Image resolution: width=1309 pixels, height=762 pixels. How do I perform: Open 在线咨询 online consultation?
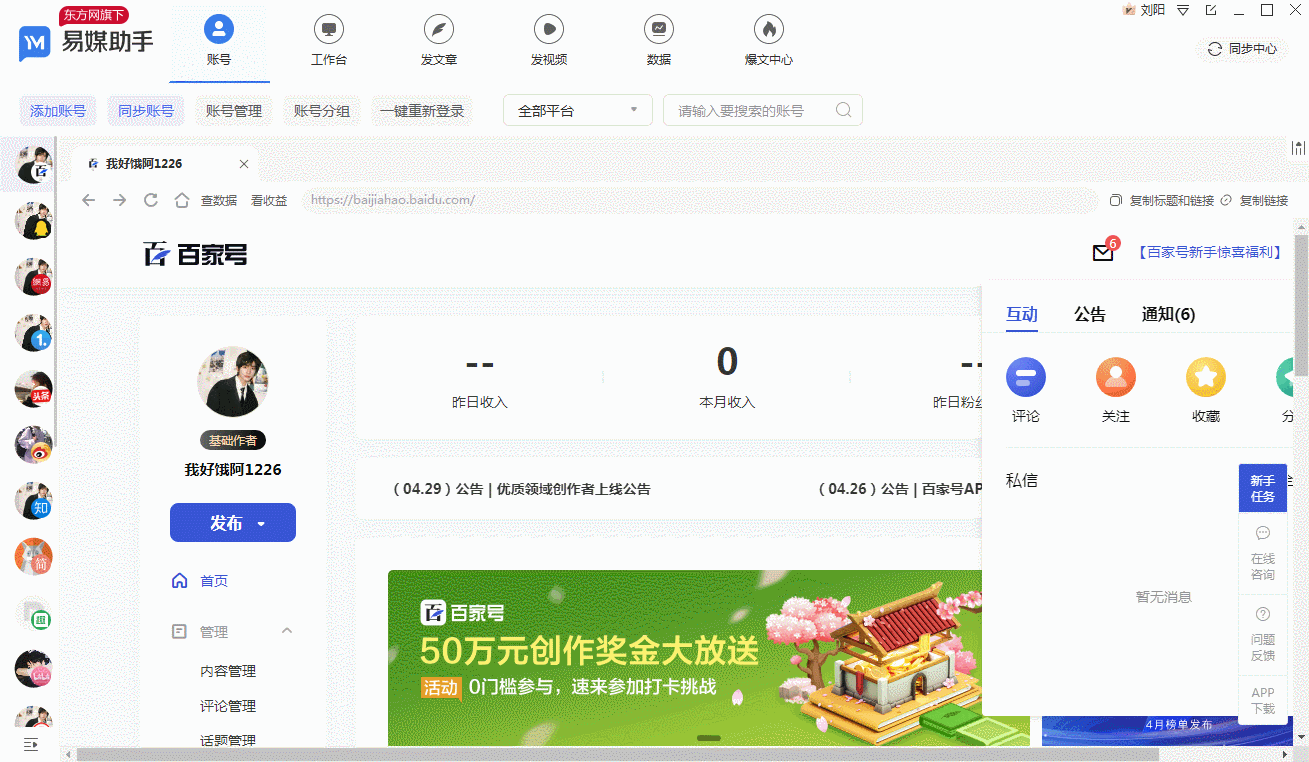[x=1263, y=553]
